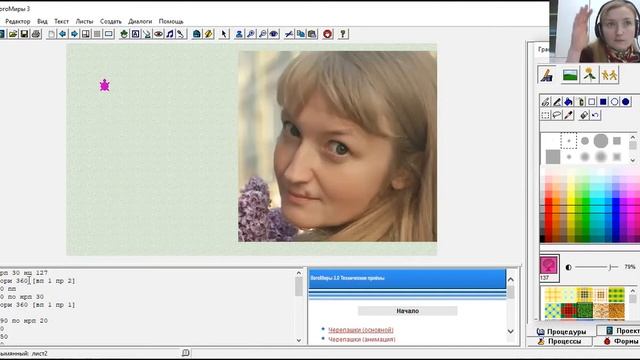Open the Черепашки (основной) link

[361, 330]
